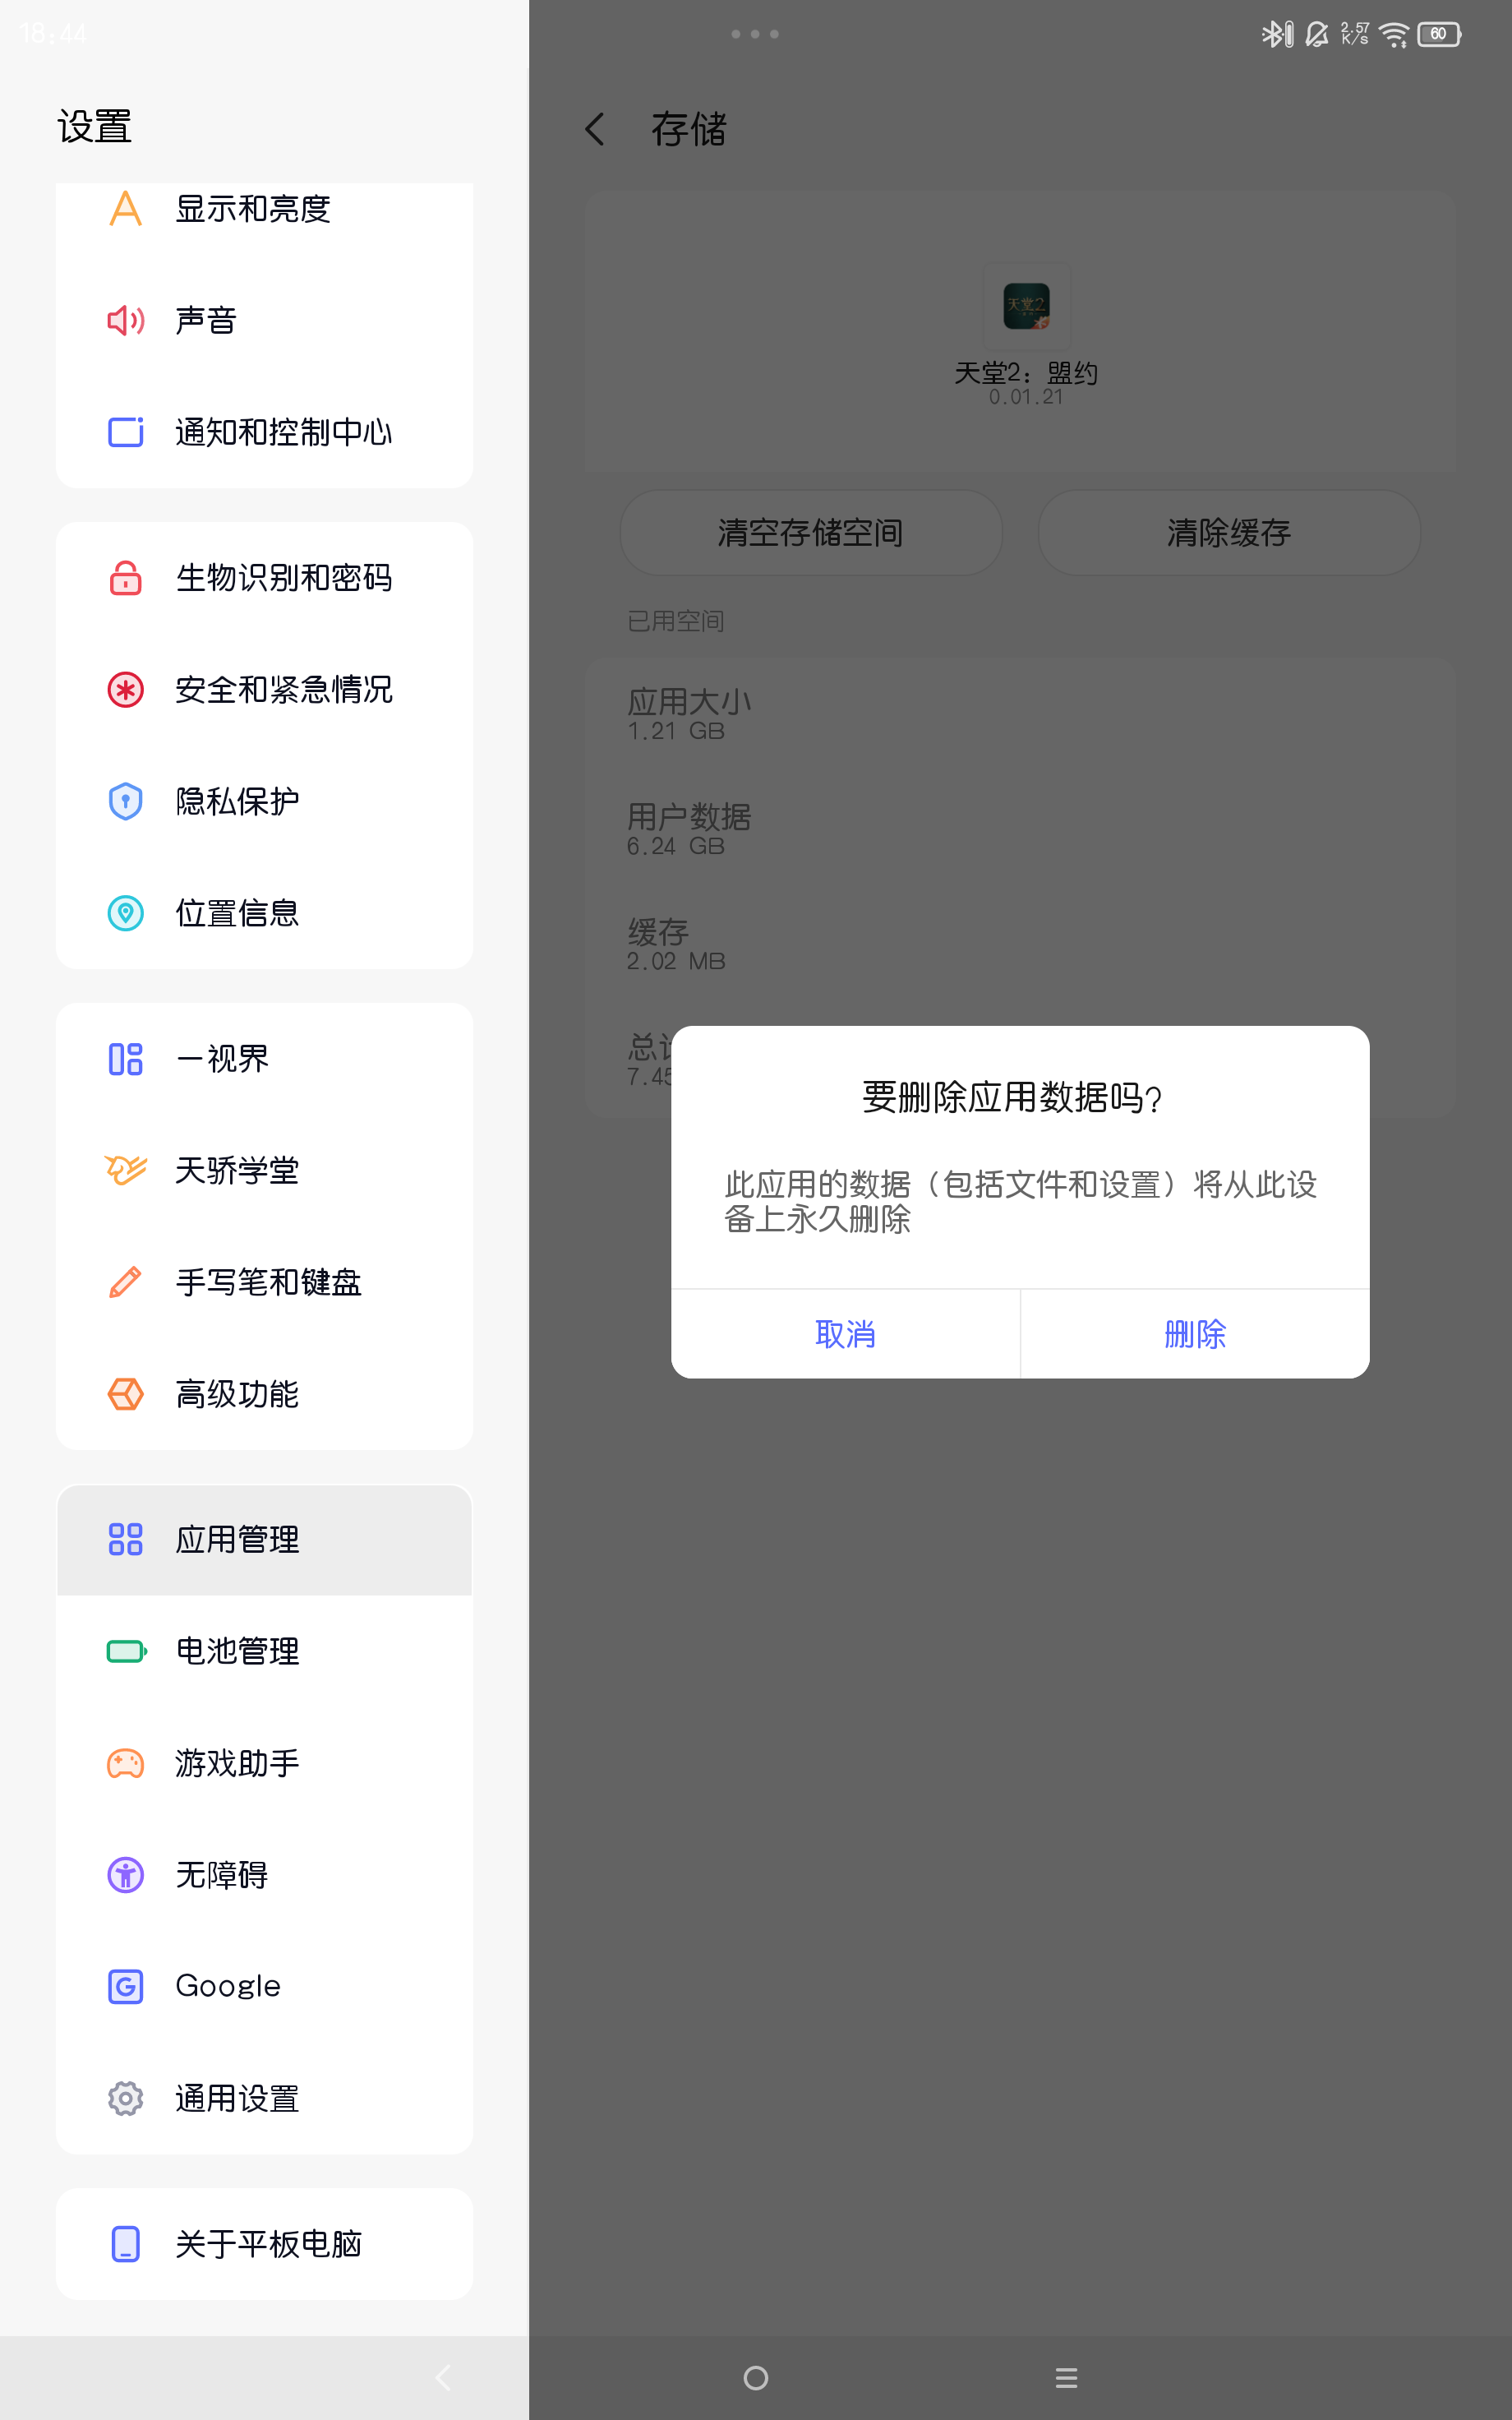Tap the 天堂2：盟约 app icon
This screenshot has width=1512, height=2420.
coord(1026,306)
